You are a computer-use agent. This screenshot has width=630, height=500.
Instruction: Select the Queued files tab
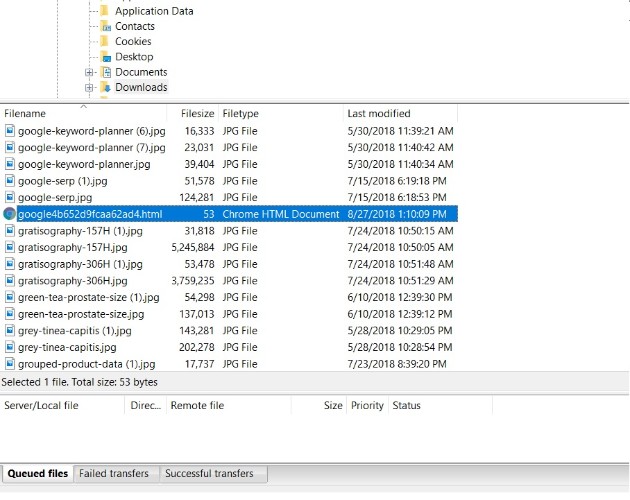[x=38, y=474]
